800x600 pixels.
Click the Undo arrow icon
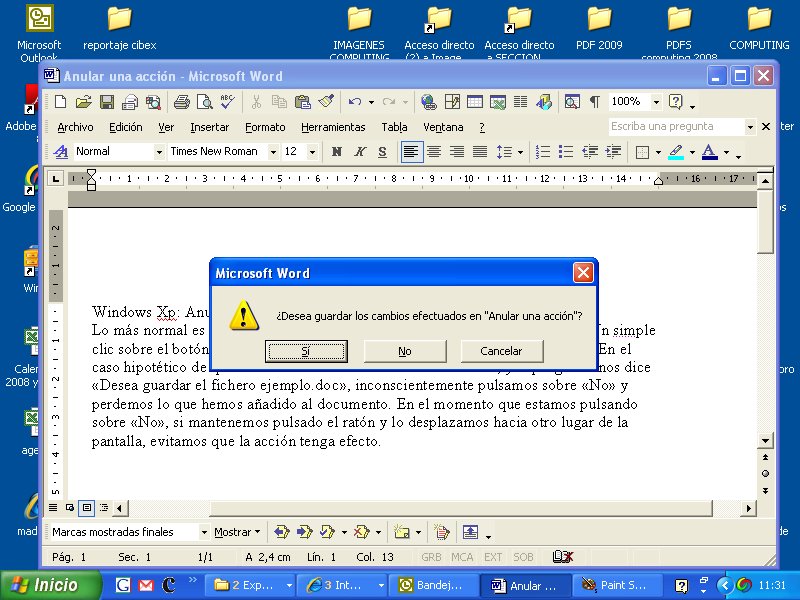355,102
